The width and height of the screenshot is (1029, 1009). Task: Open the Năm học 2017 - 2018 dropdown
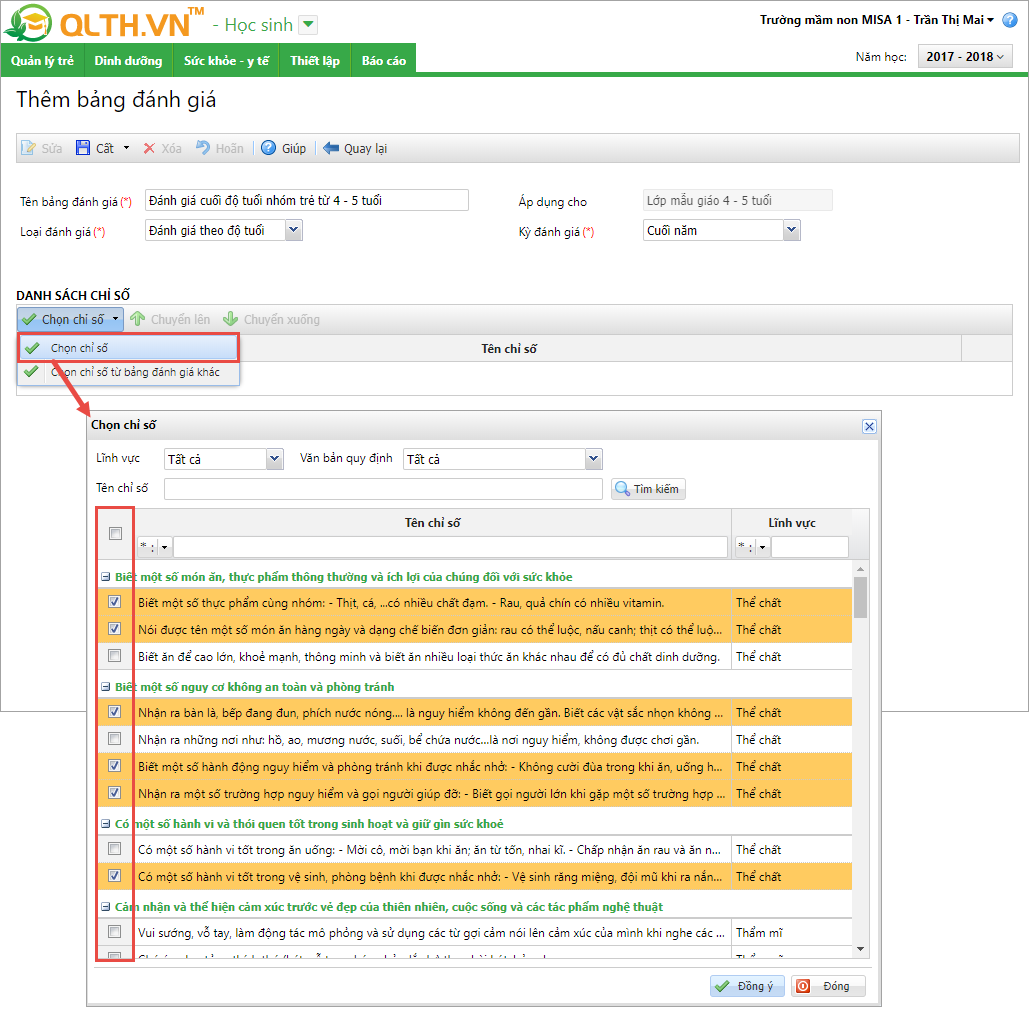tap(965, 56)
